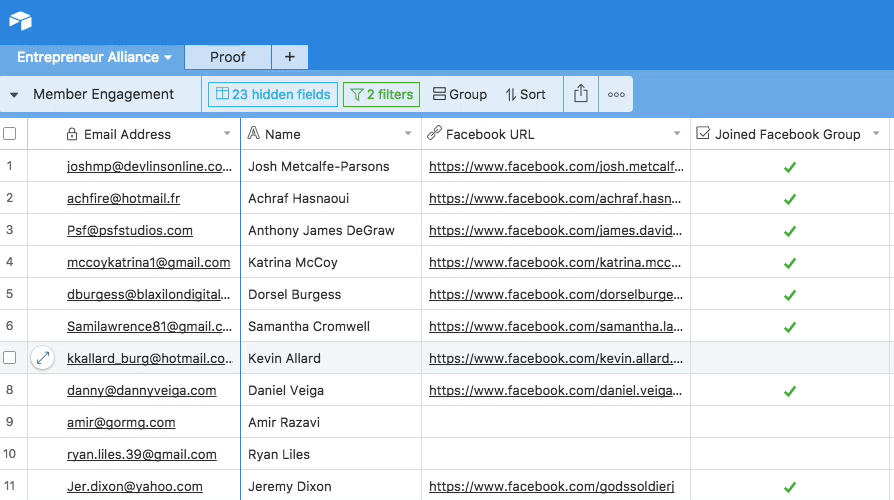Image resolution: width=894 pixels, height=500 pixels.
Task: Open the more options ellipsis menu
Action: tap(616, 94)
